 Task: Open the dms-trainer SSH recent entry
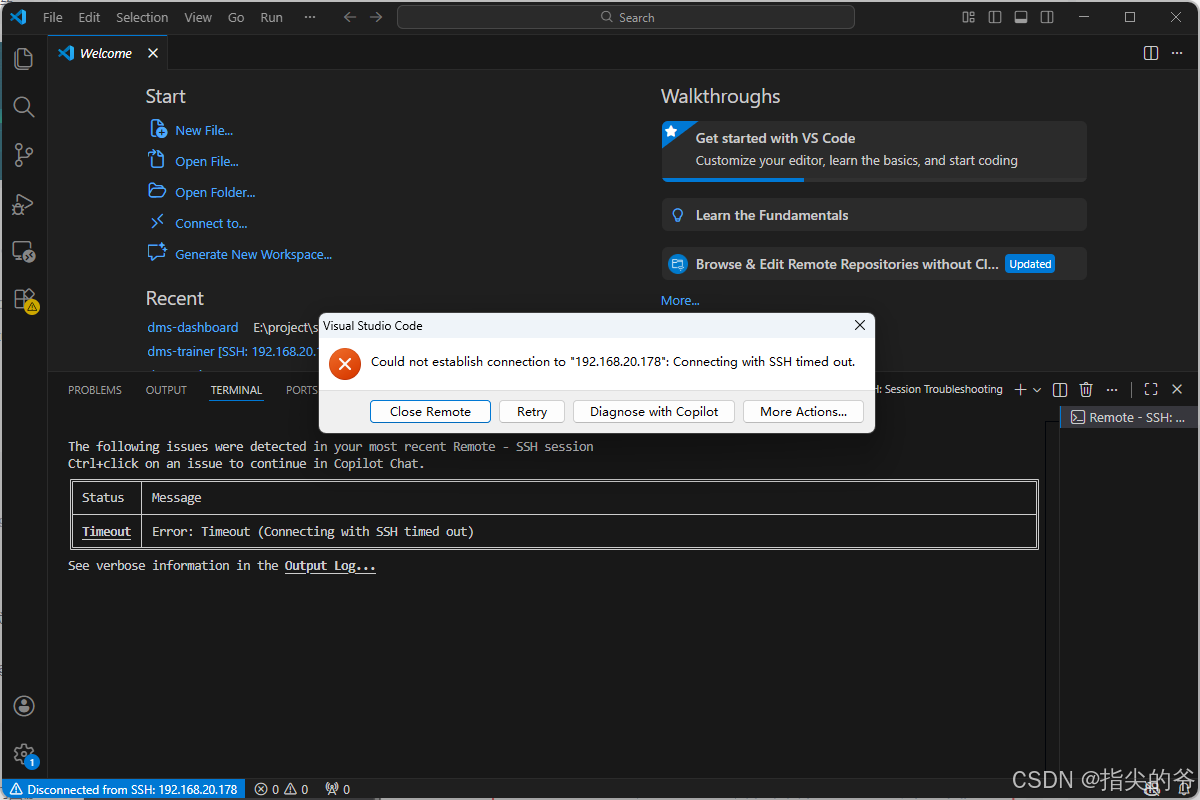coord(231,351)
